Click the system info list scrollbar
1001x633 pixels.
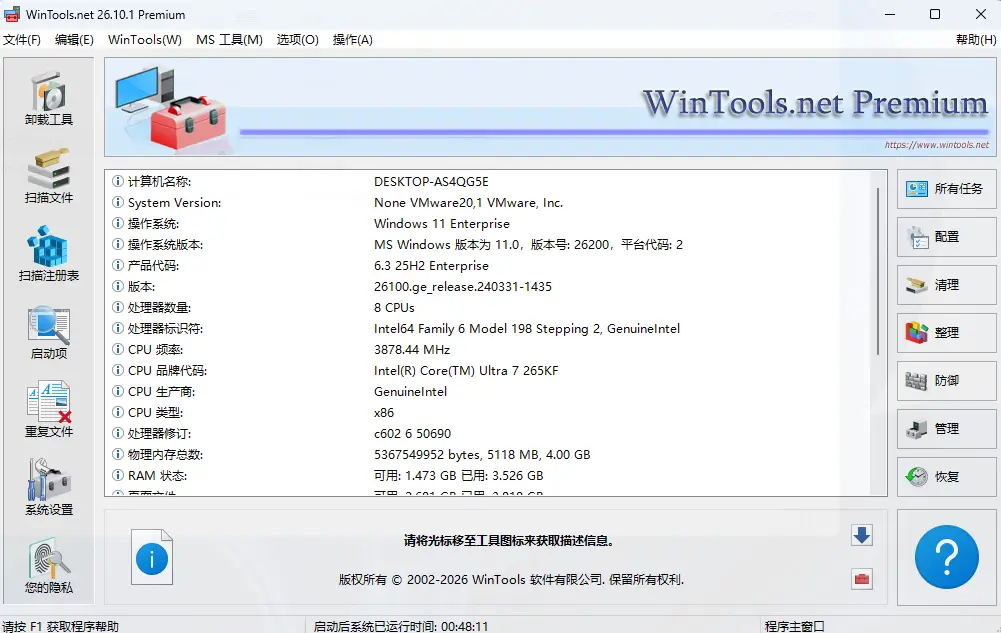coord(878,271)
